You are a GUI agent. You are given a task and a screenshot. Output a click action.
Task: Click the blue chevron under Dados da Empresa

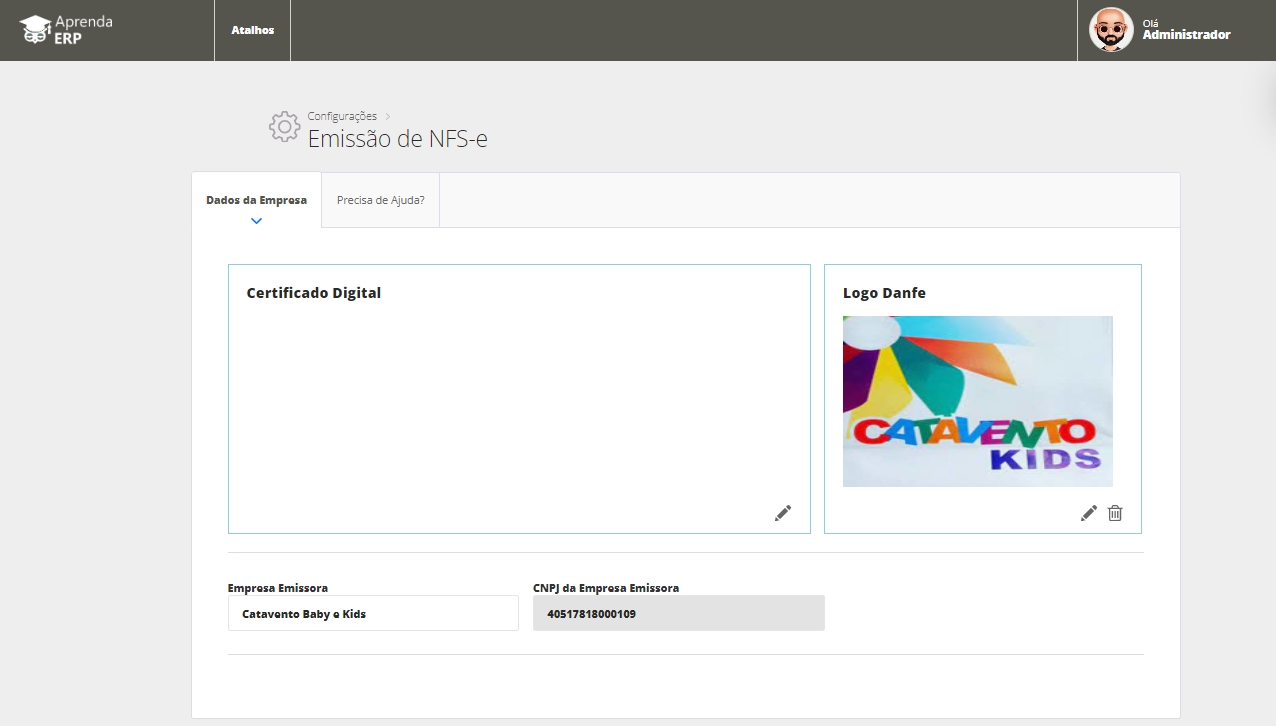pyautogui.click(x=256, y=221)
